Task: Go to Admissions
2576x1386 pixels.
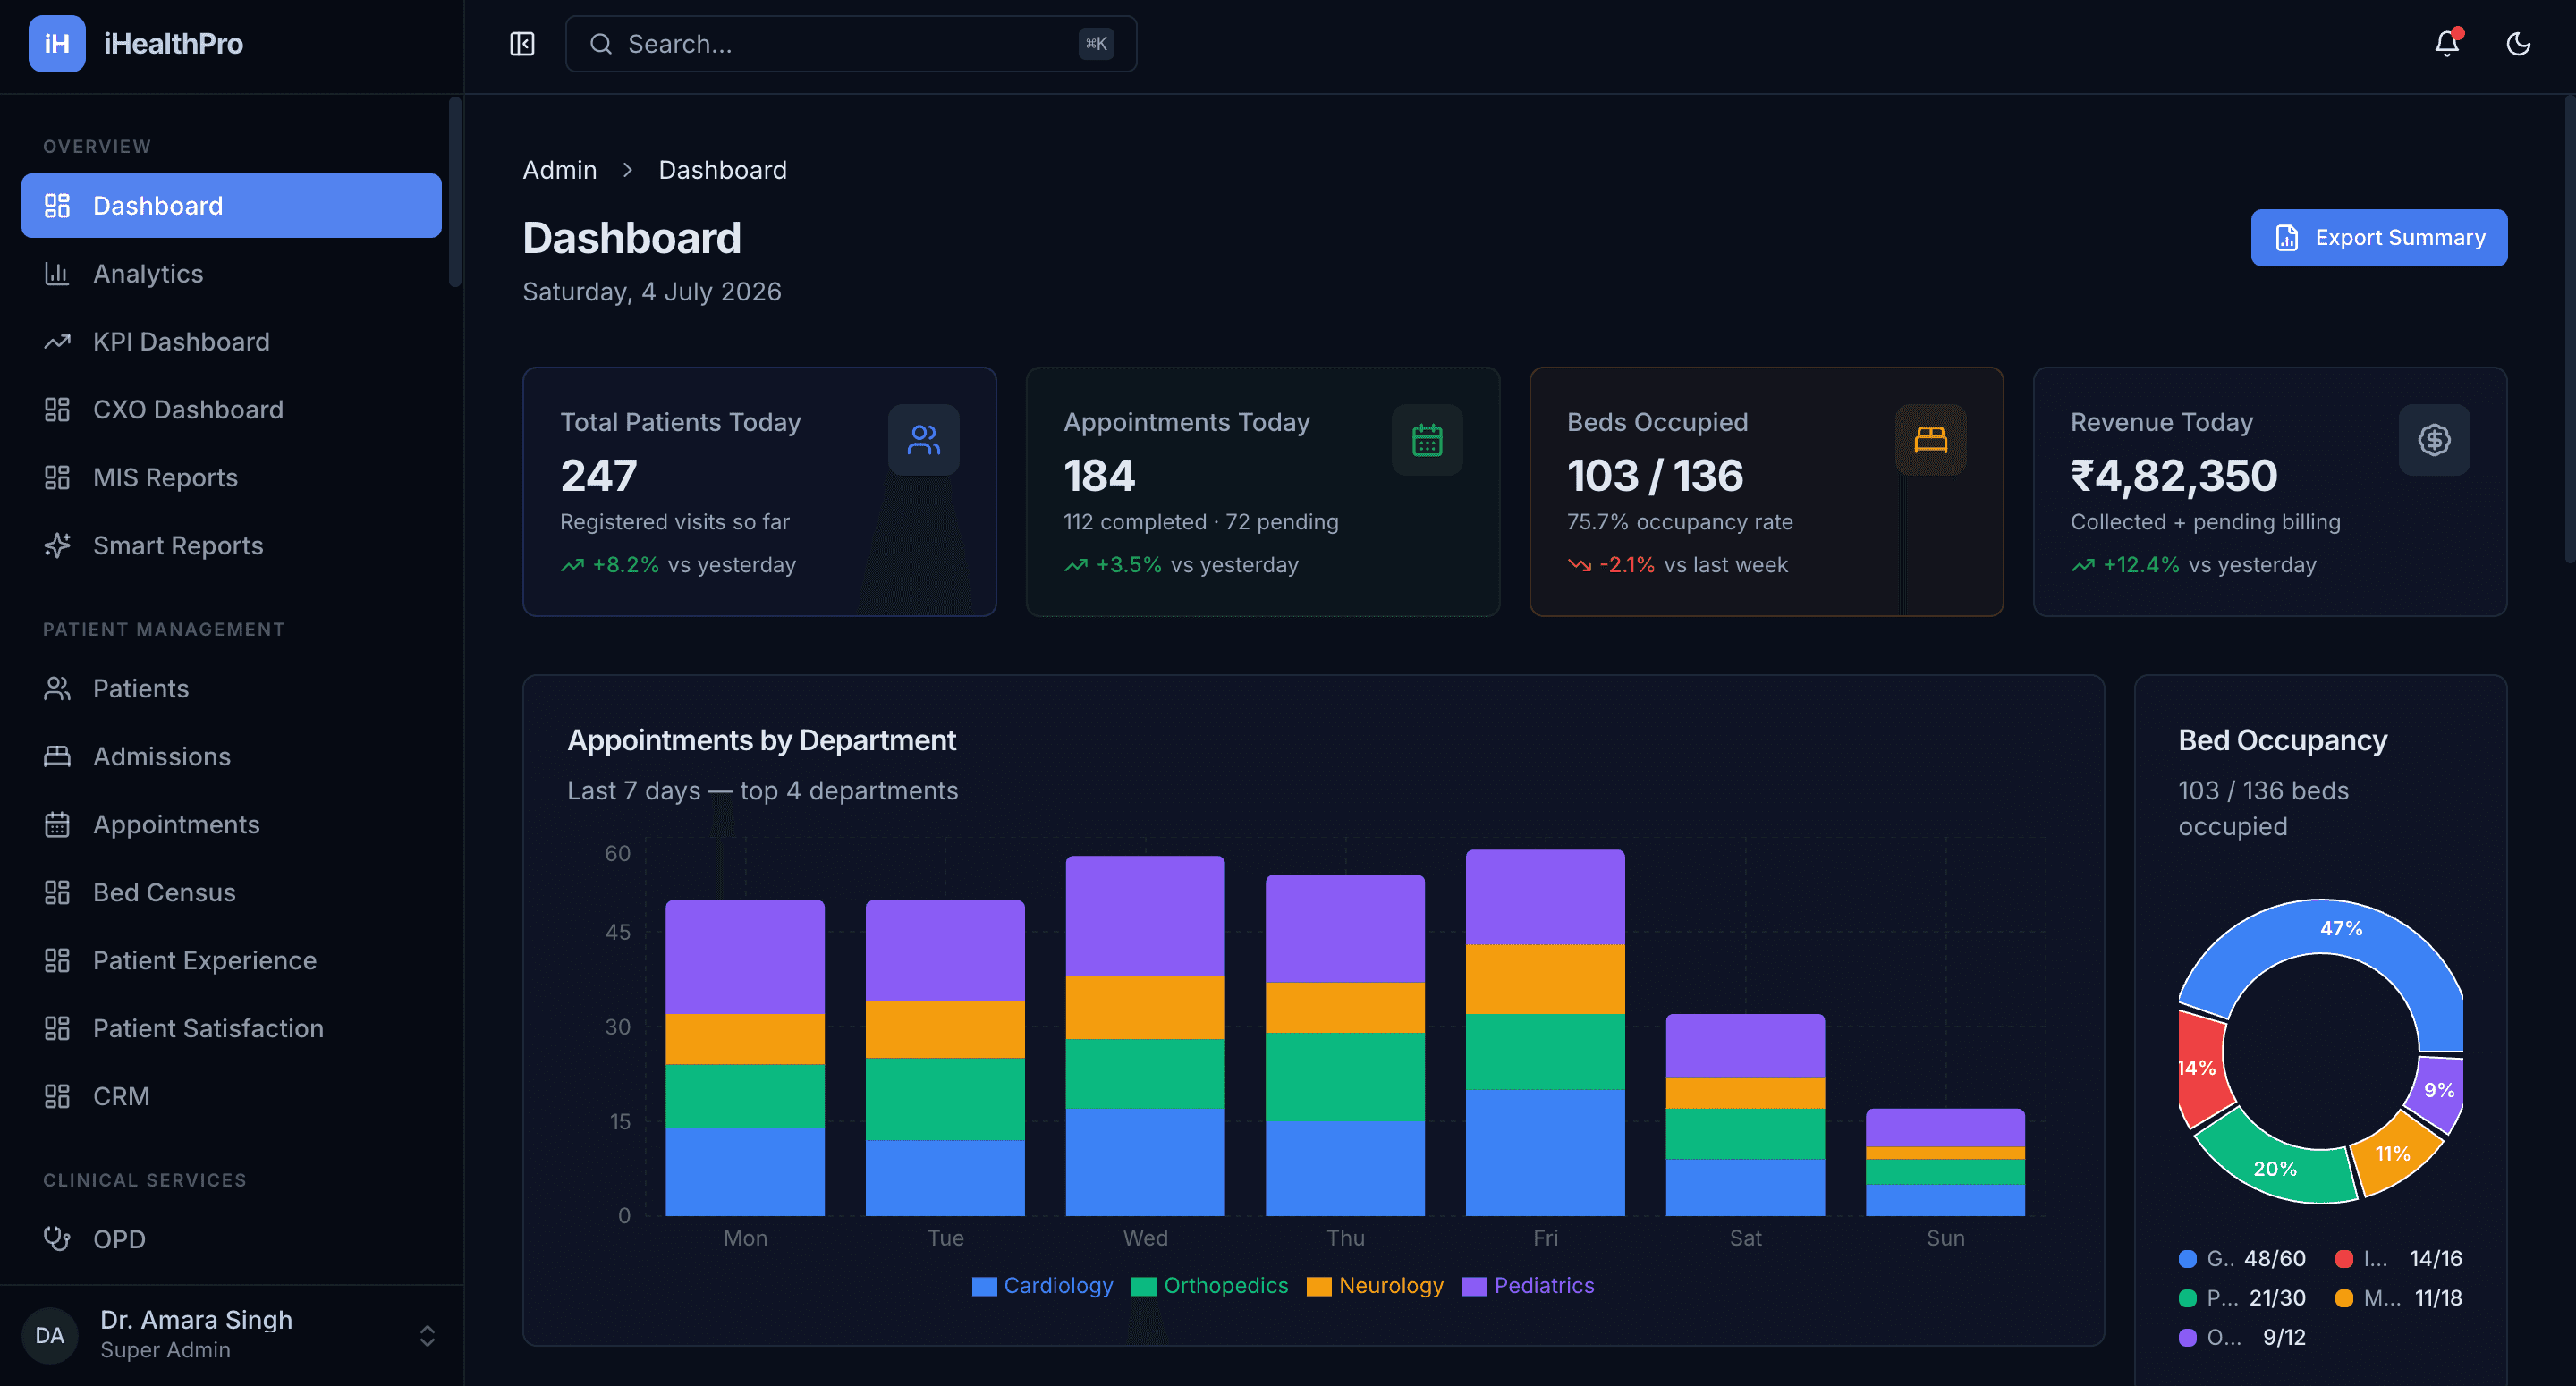Action: pos(231,757)
